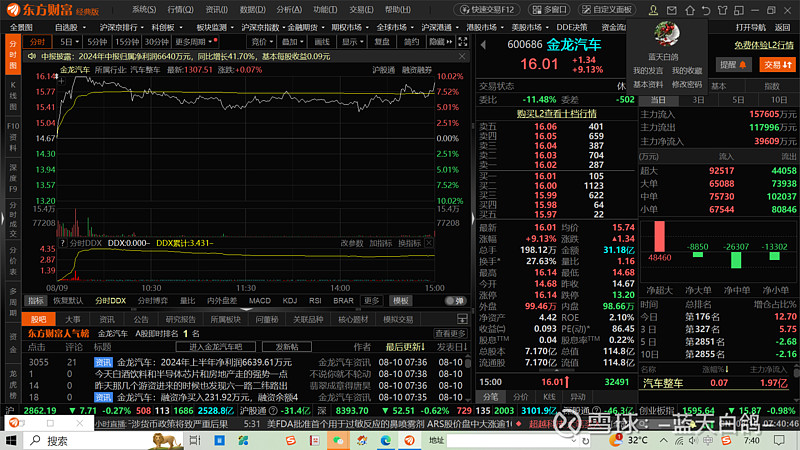
Task: Select the MACD indicator
Action: 260,301
